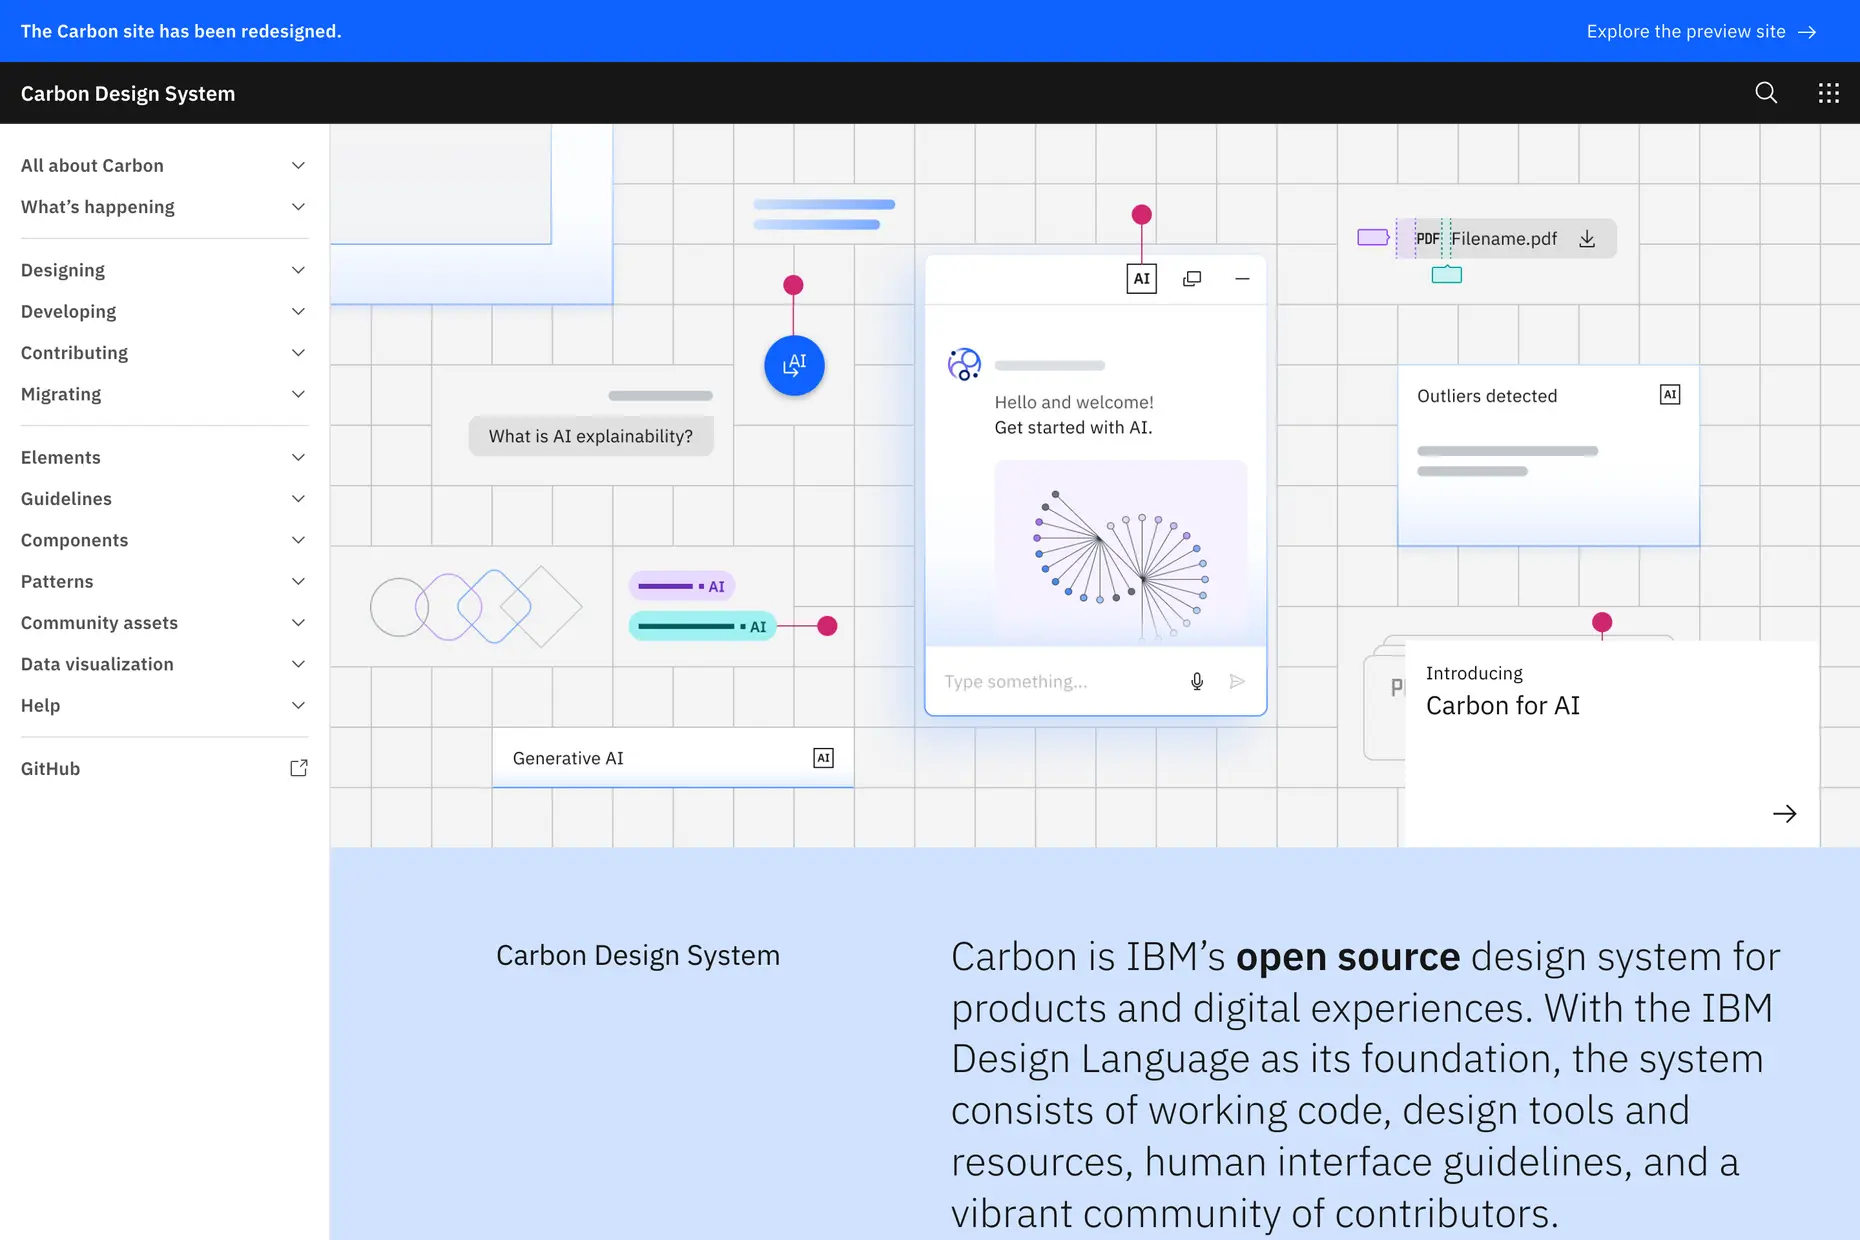Click the AI label in chat header

tap(1141, 279)
